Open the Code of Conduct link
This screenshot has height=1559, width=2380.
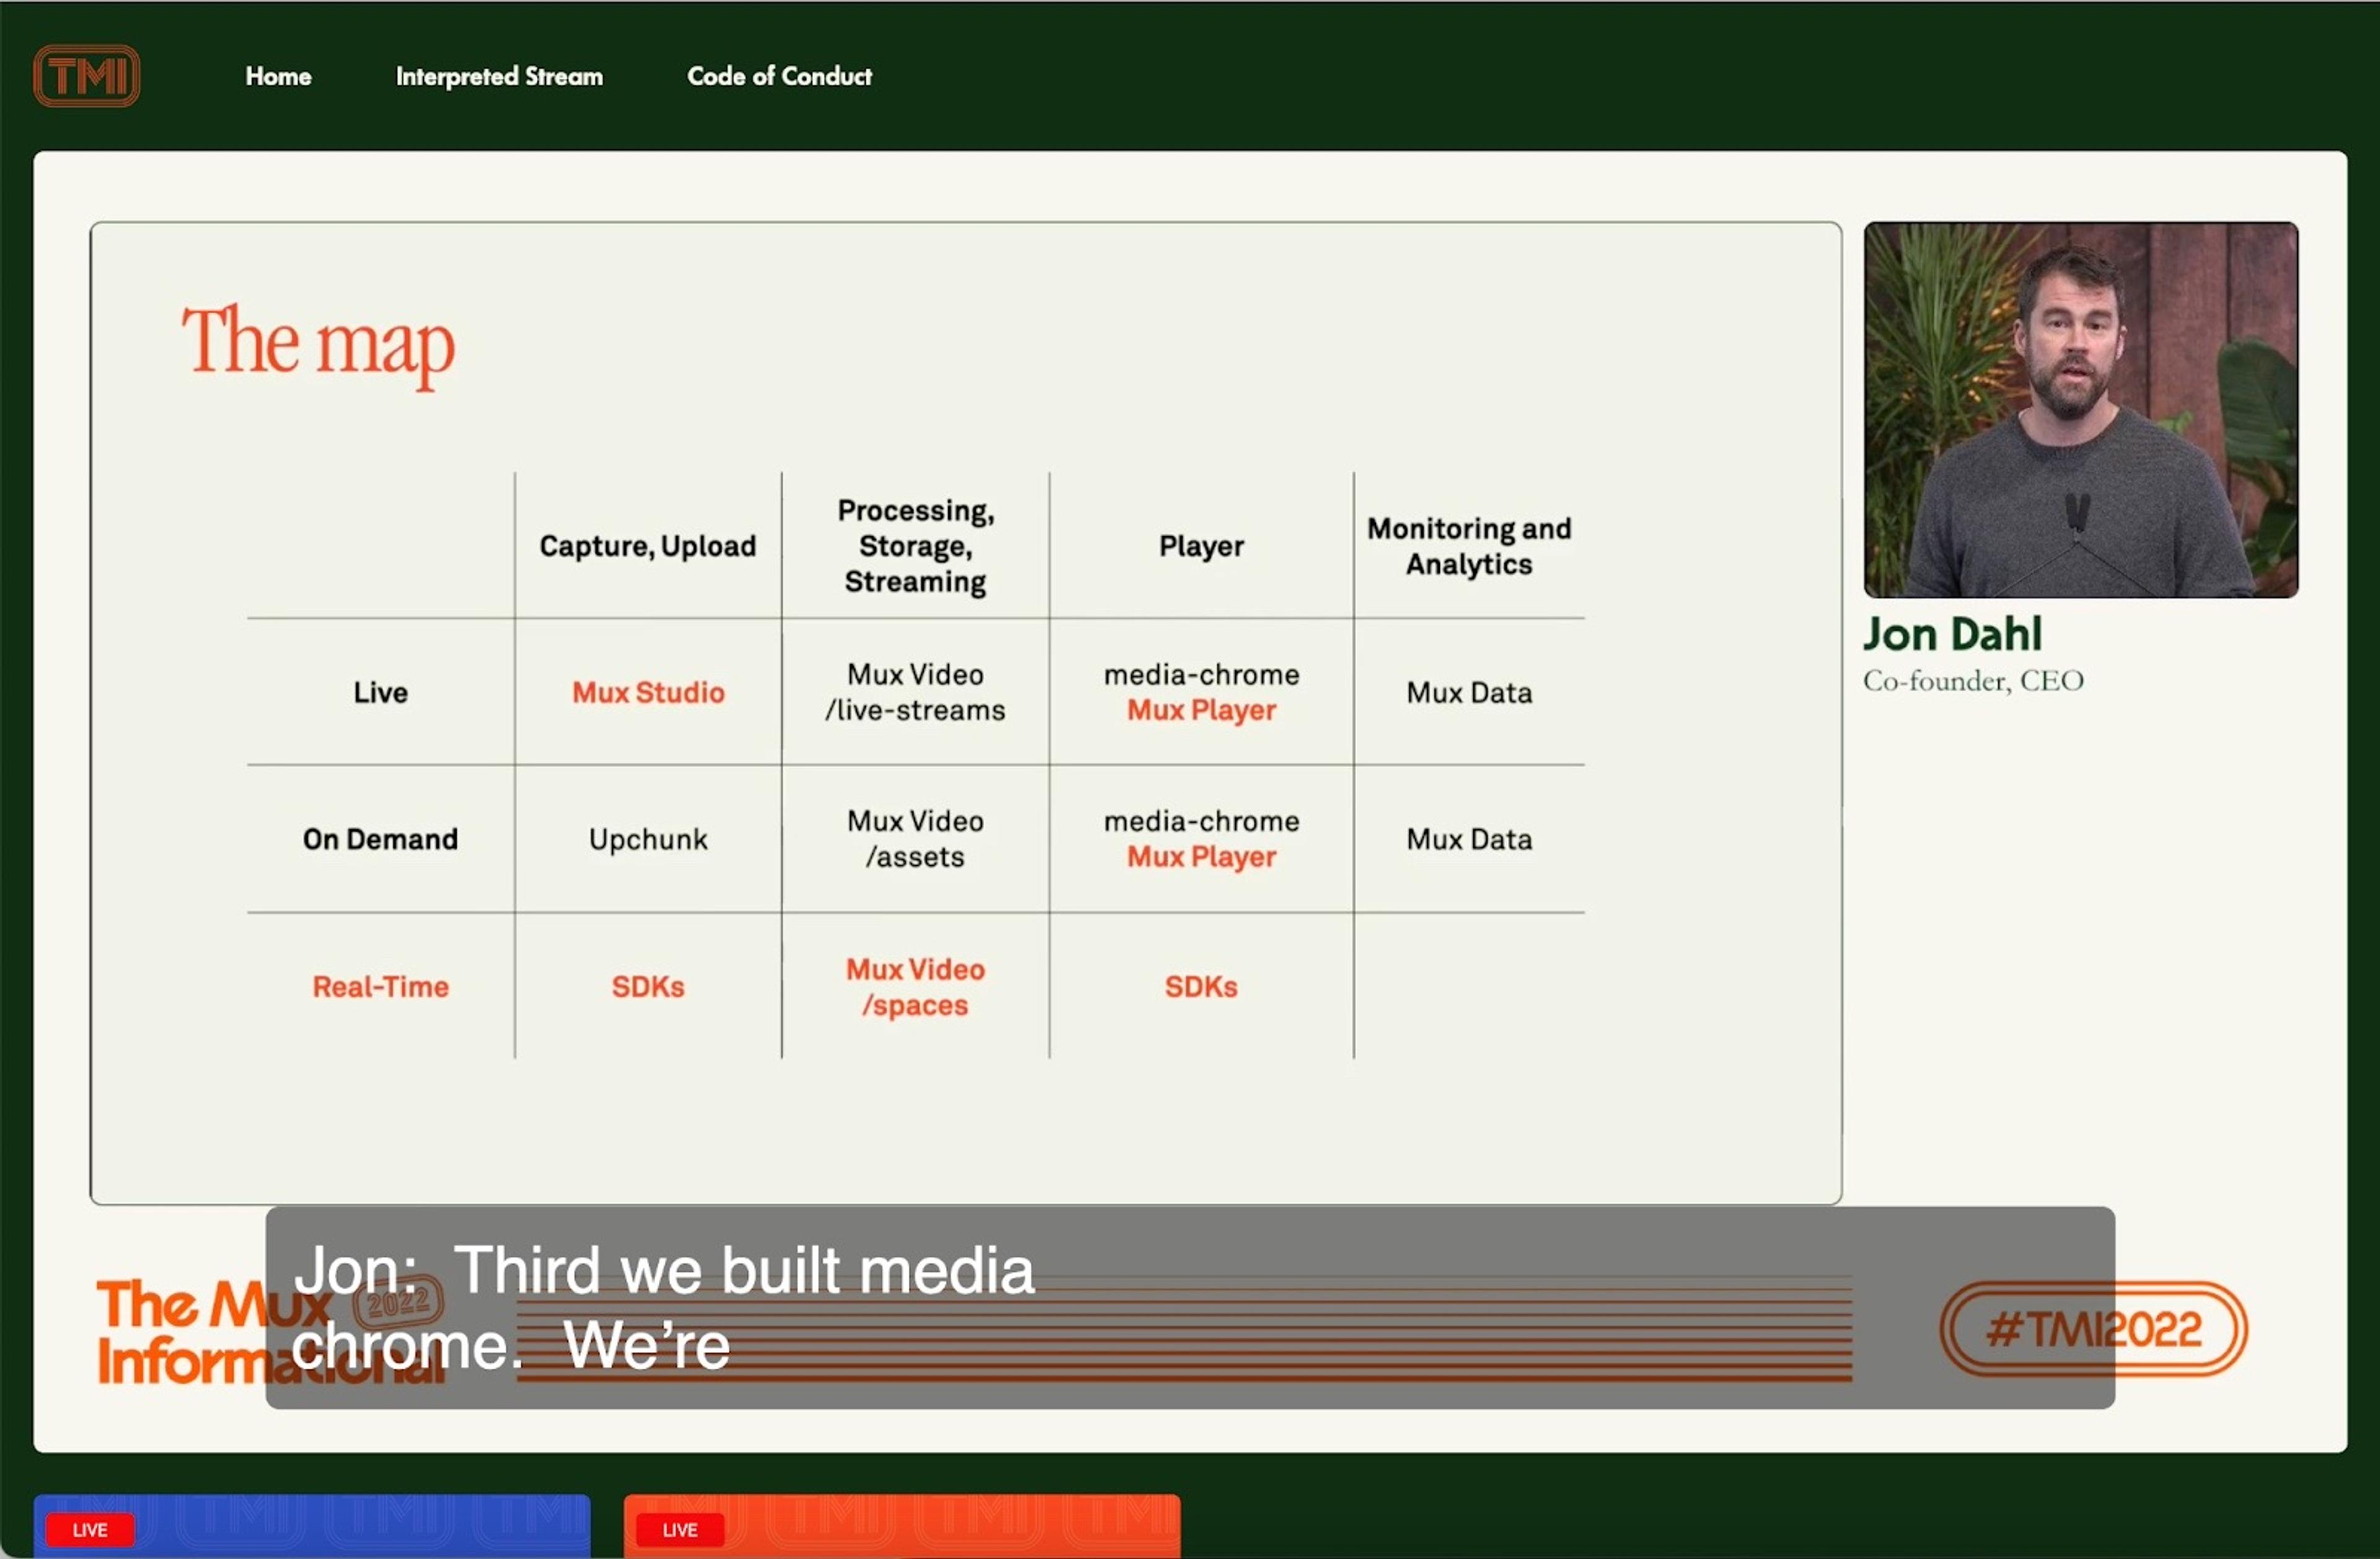click(x=779, y=76)
